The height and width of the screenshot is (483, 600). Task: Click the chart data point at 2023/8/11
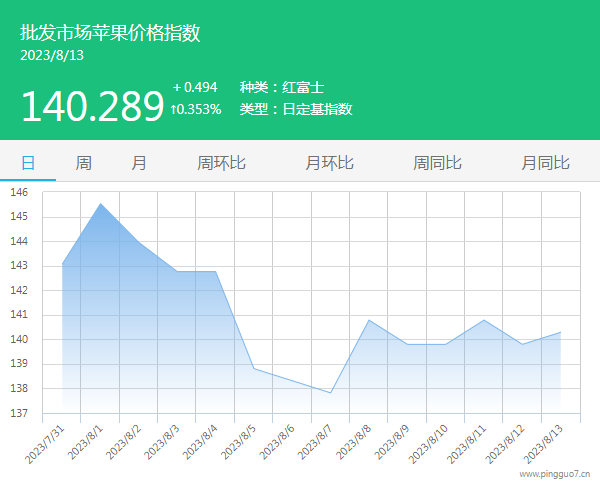pyautogui.click(x=484, y=320)
